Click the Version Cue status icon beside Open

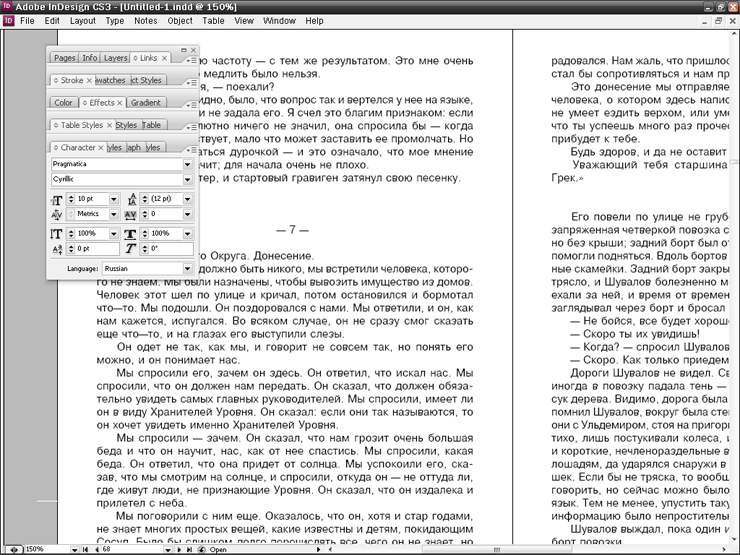point(202,549)
